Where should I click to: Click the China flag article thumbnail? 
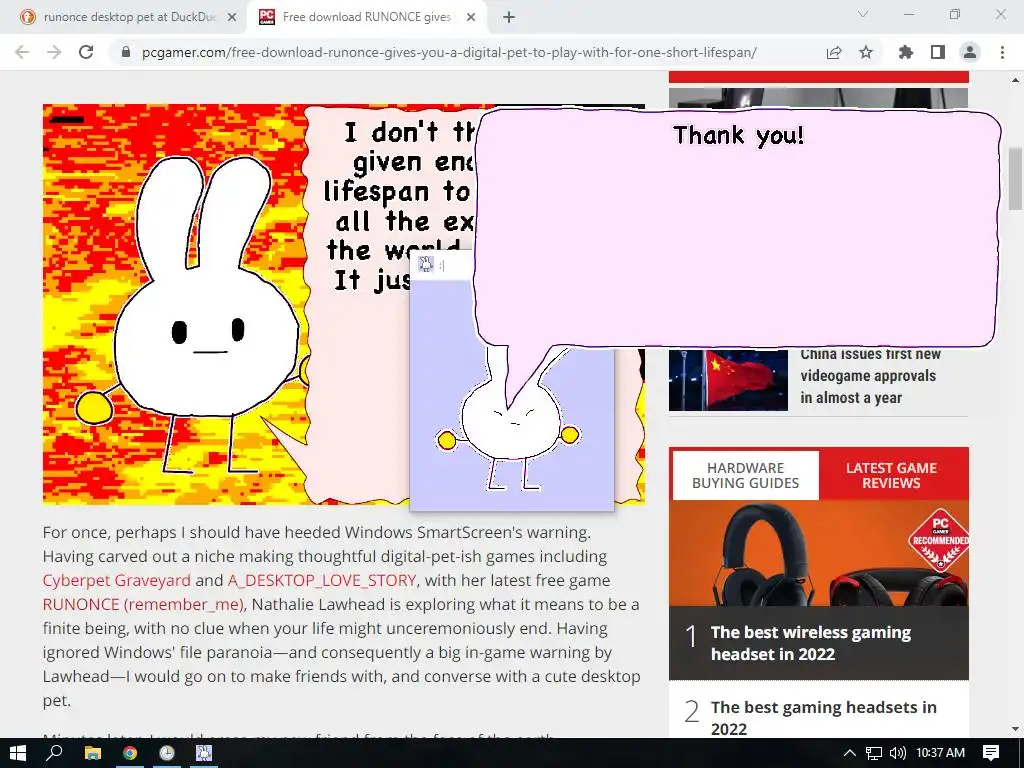click(x=728, y=380)
